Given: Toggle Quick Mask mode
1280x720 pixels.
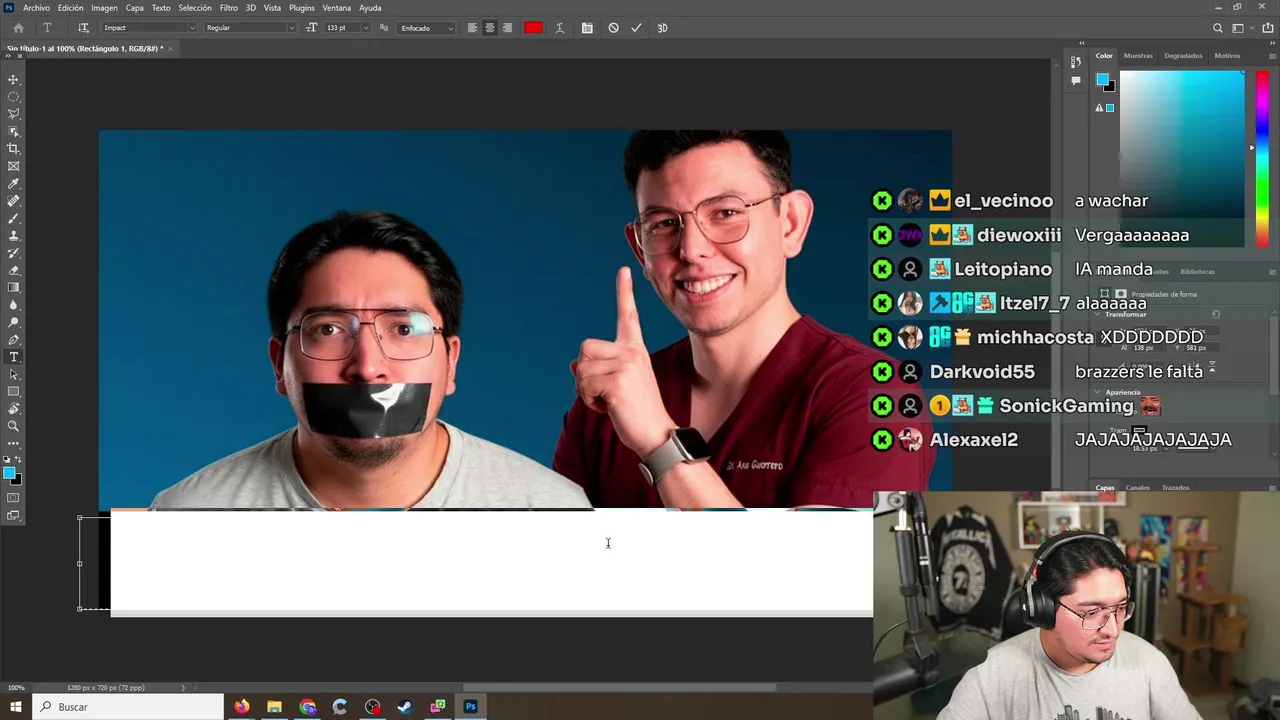Looking at the screenshot, I should tap(14, 498).
